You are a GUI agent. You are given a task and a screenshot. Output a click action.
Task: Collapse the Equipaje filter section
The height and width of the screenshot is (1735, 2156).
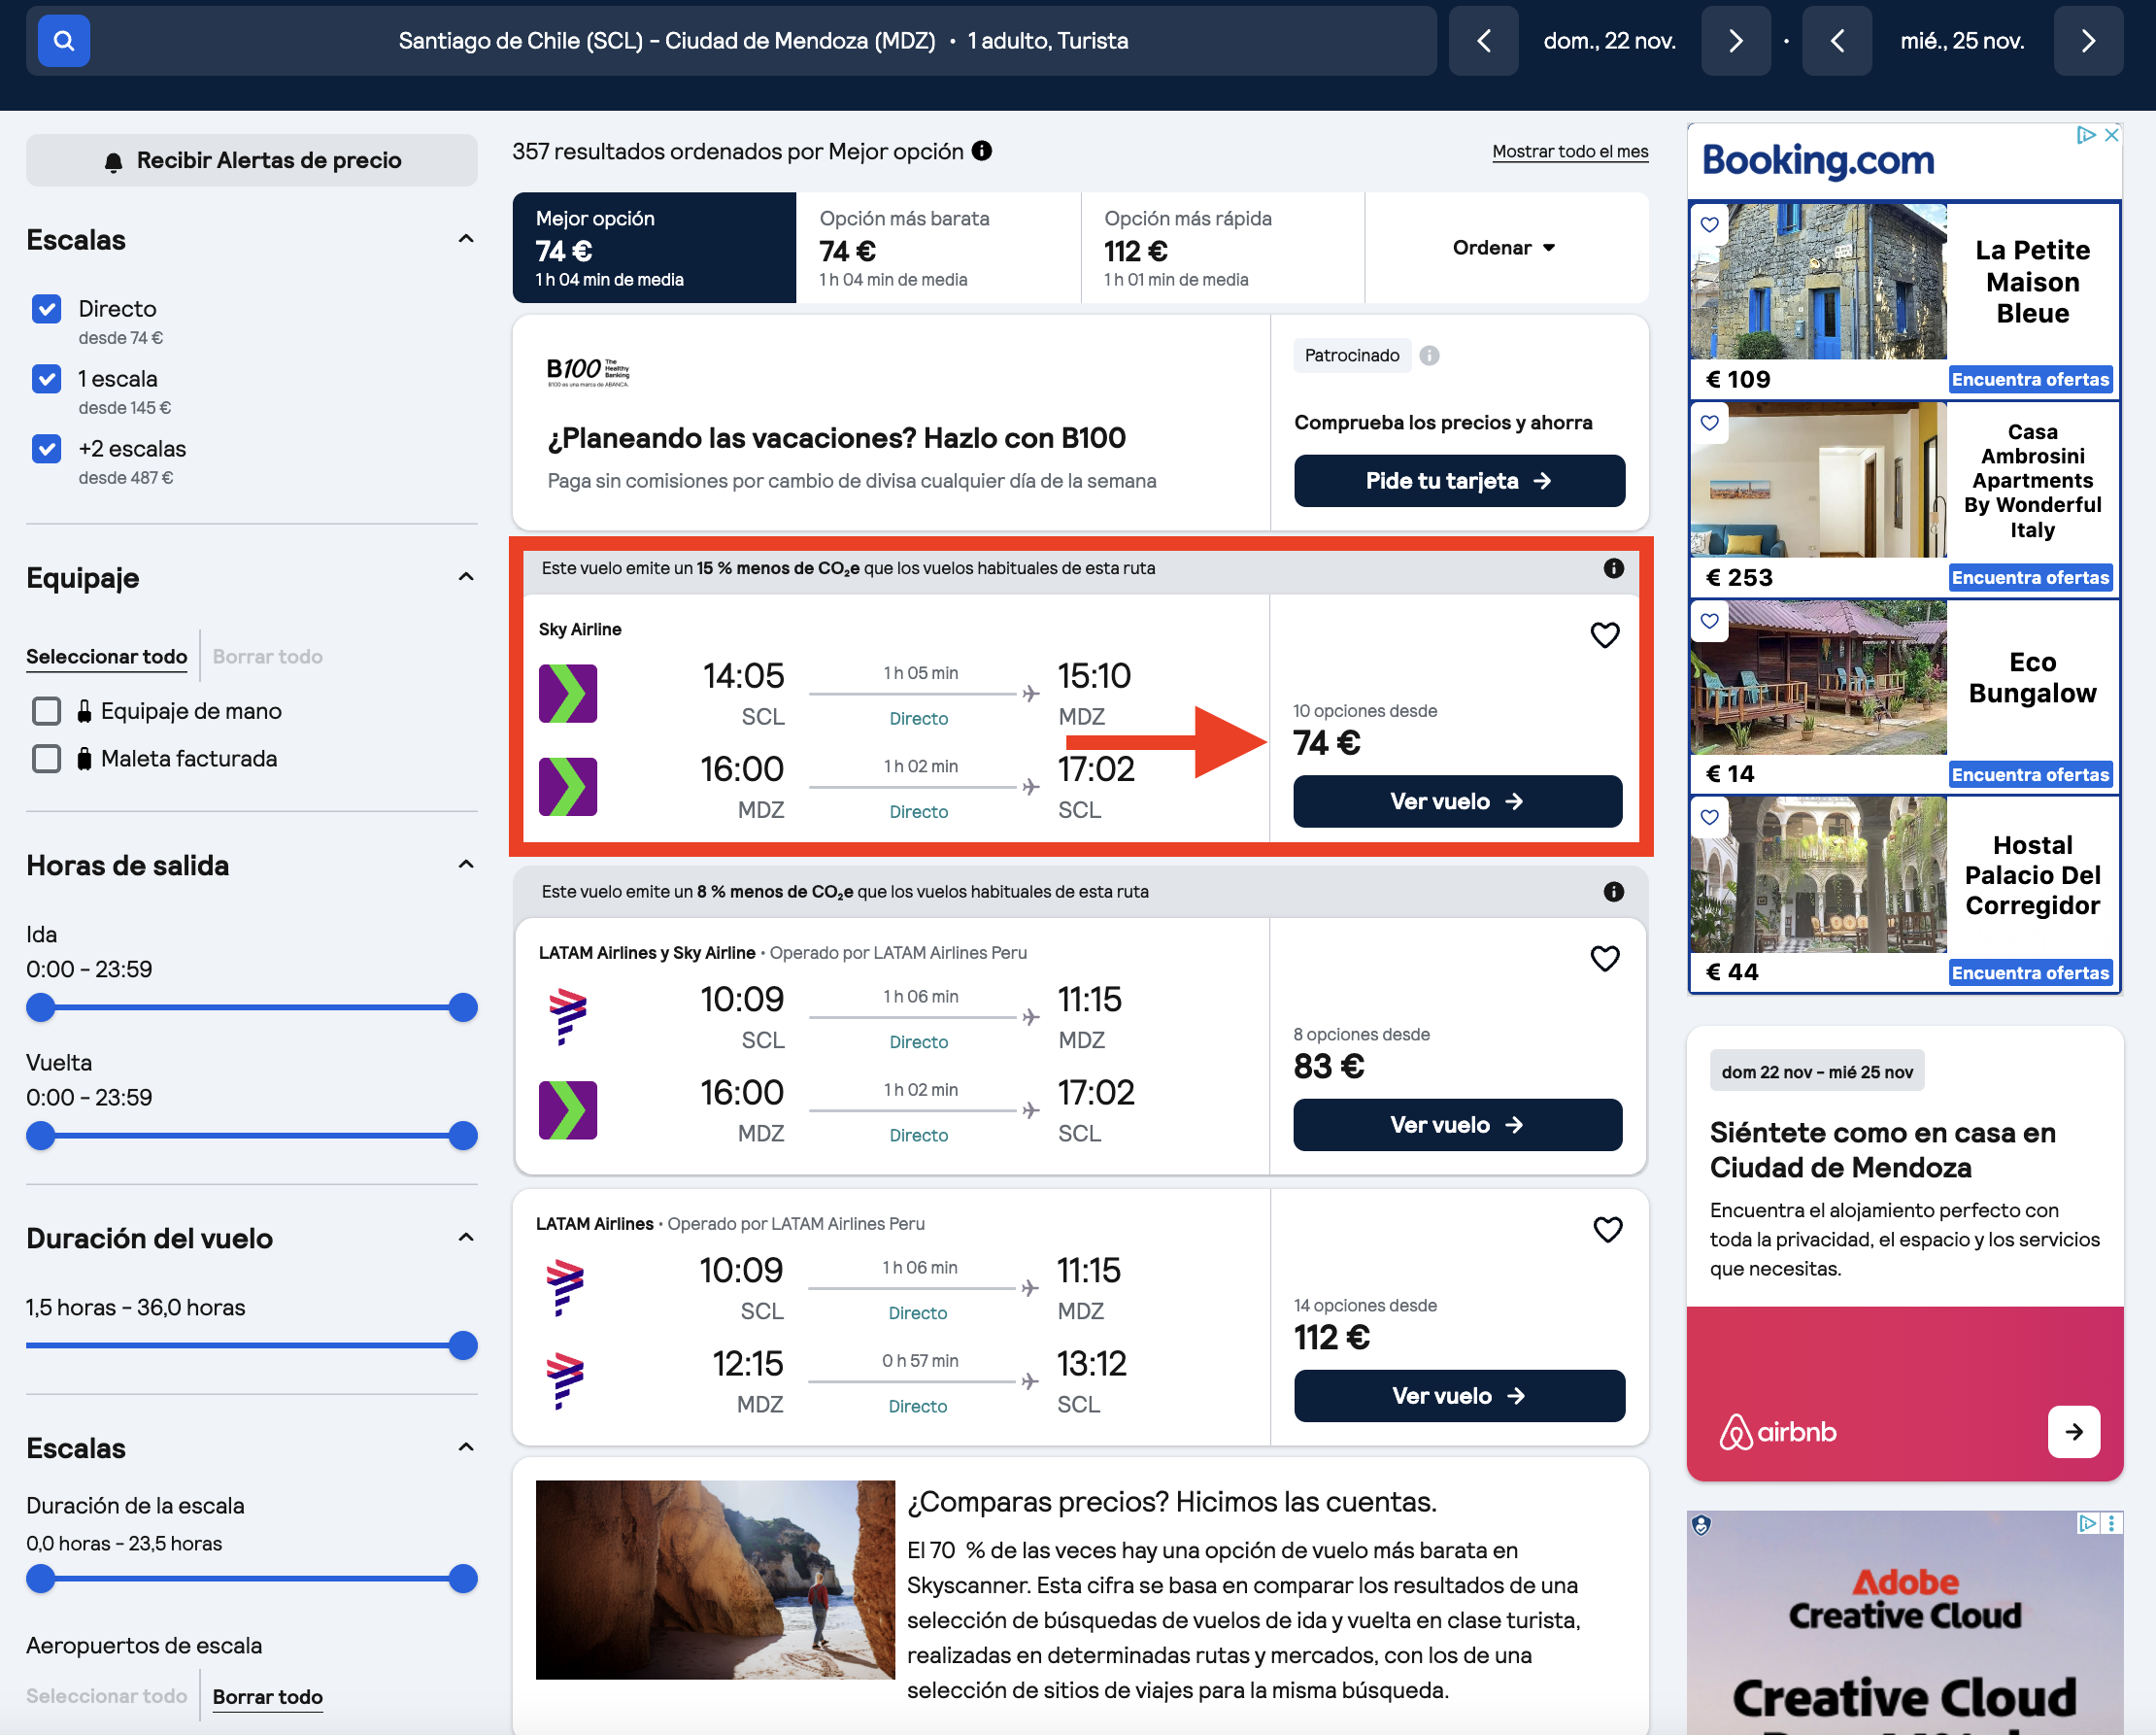(x=465, y=577)
